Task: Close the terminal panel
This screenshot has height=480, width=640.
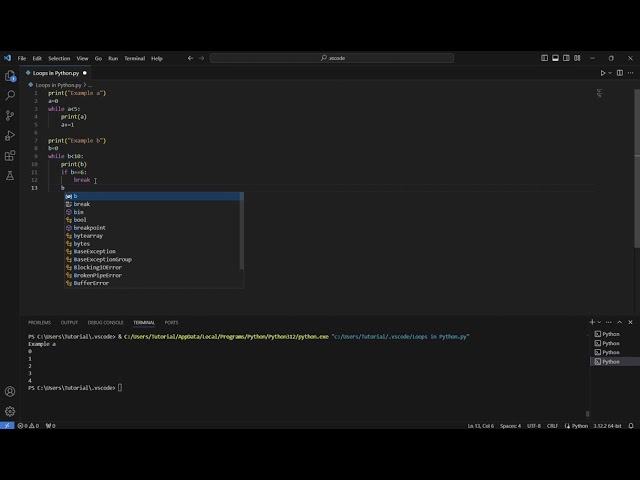Action: click(x=631, y=322)
